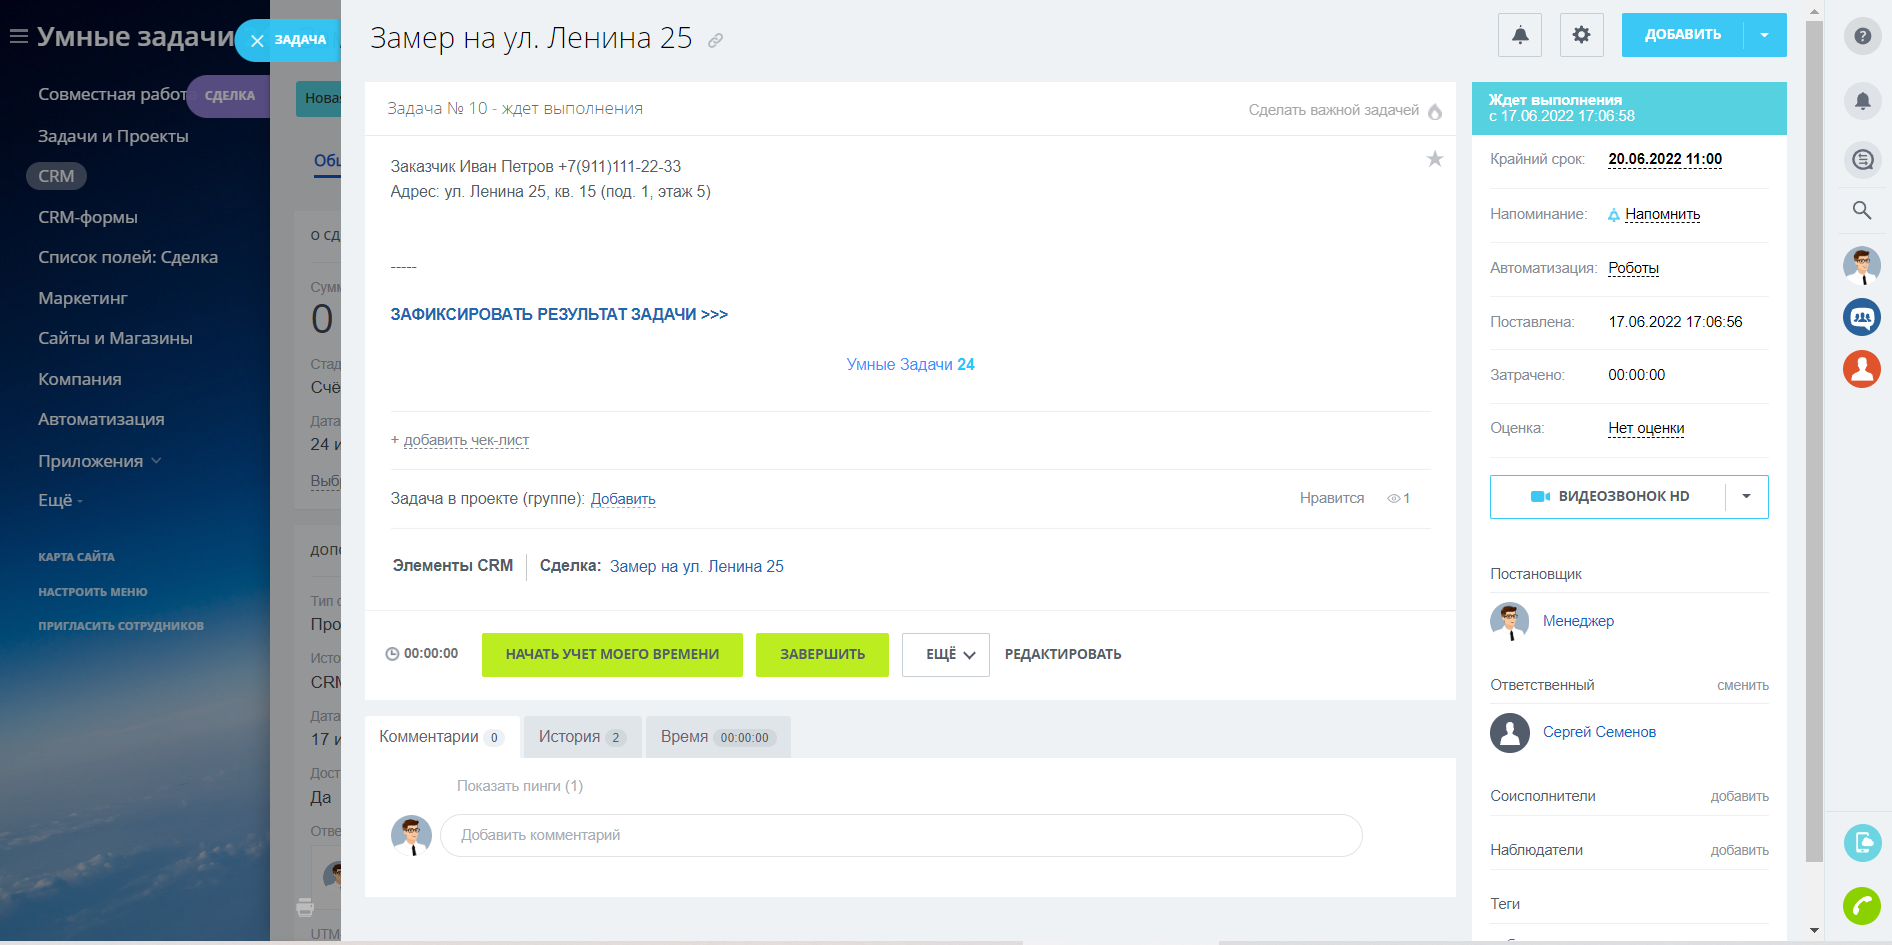Expand the ДОБАВИТЬ button dropdown arrow

[x=1764, y=35]
